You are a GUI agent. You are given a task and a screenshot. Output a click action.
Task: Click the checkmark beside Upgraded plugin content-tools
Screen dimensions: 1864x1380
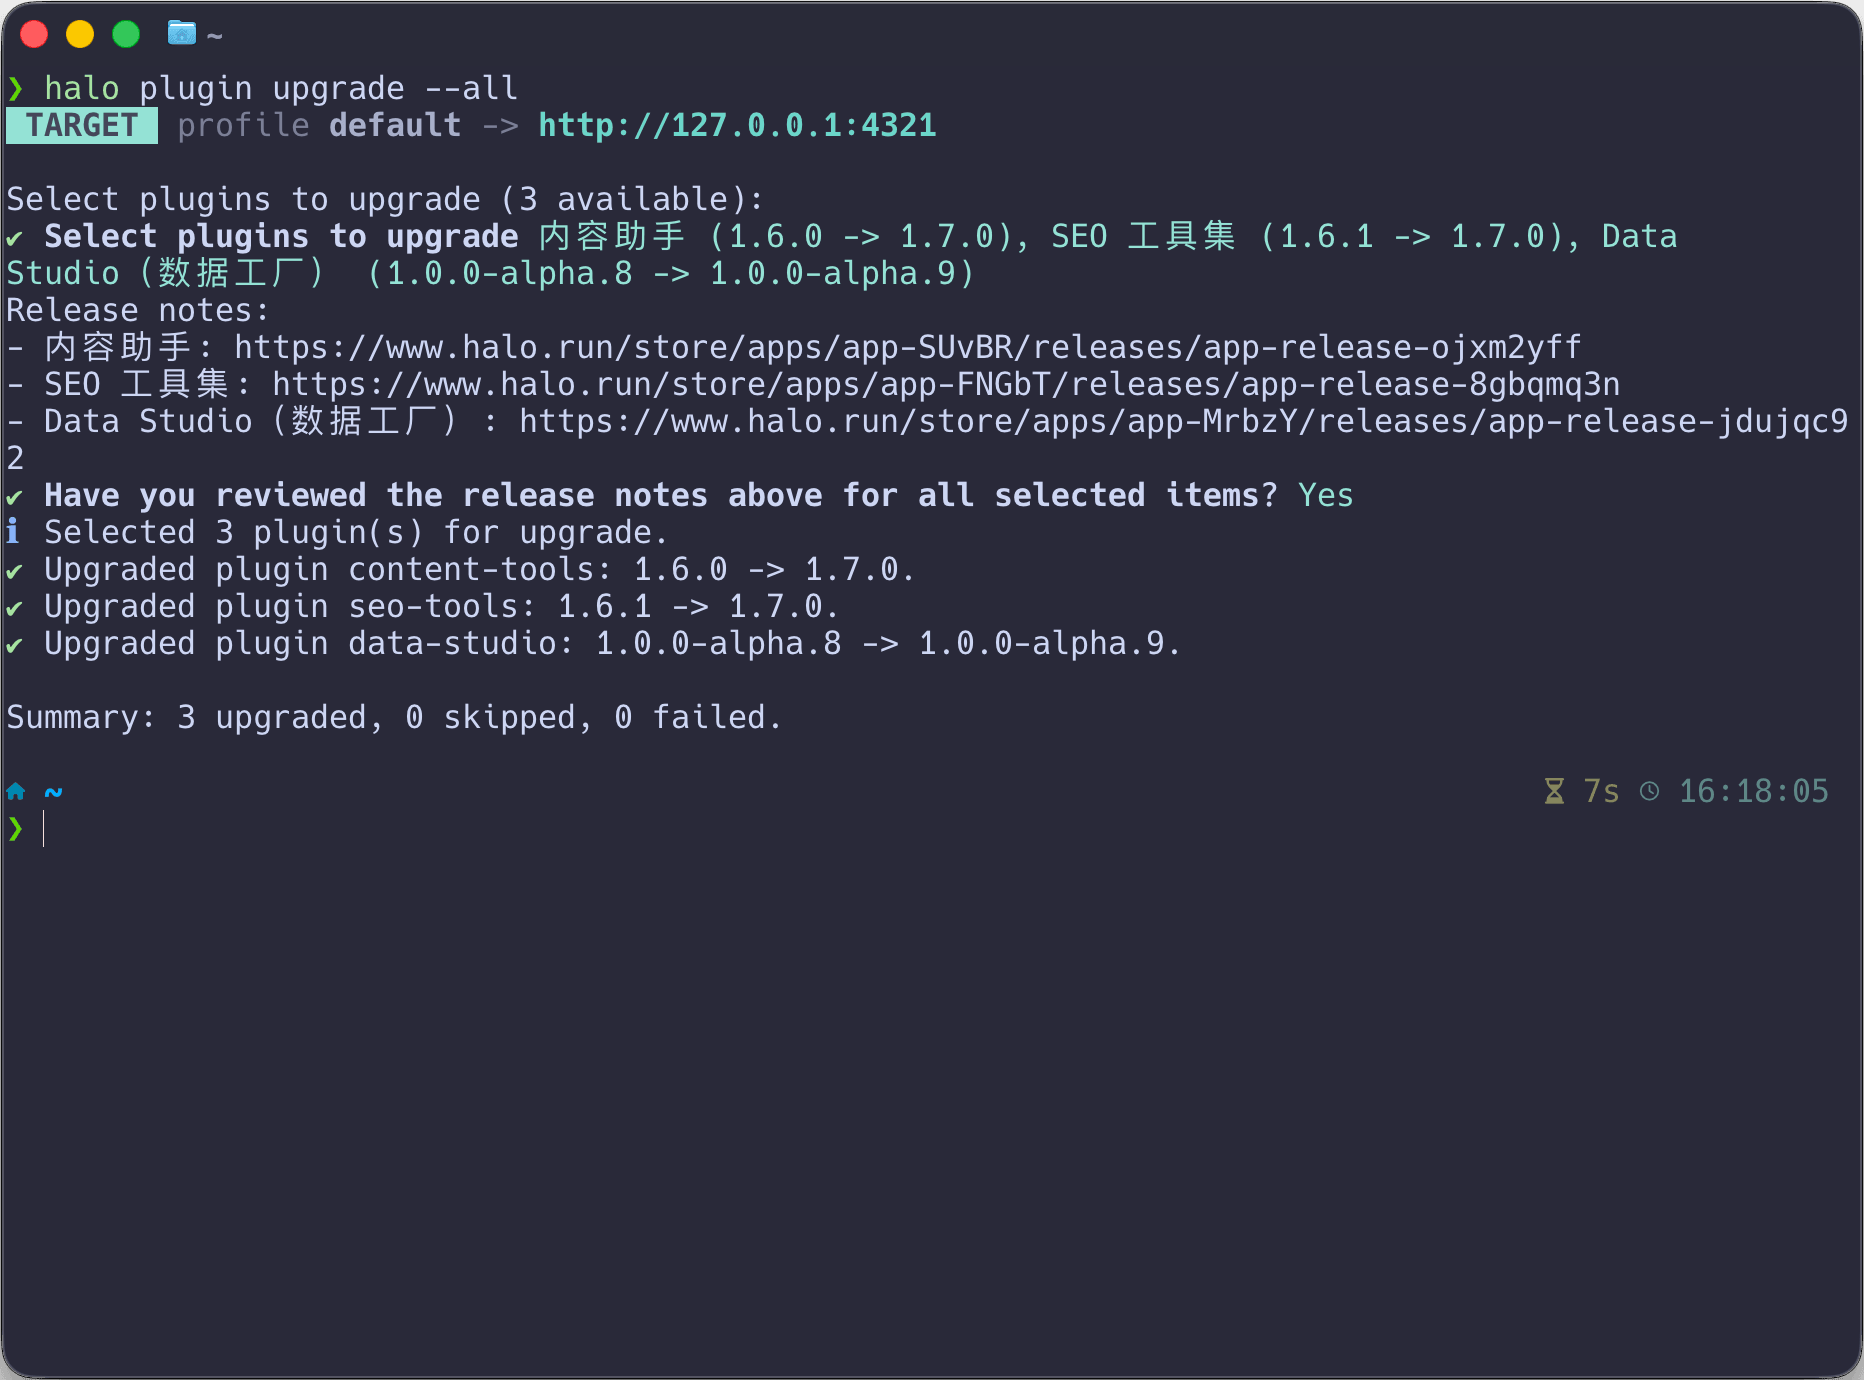pos(14,571)
